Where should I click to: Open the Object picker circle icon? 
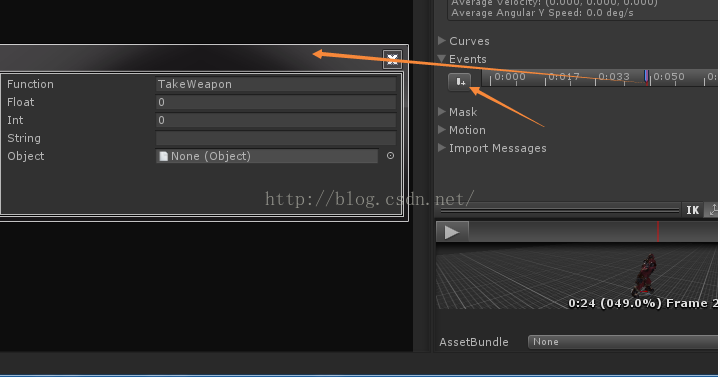tap(390, 156)
